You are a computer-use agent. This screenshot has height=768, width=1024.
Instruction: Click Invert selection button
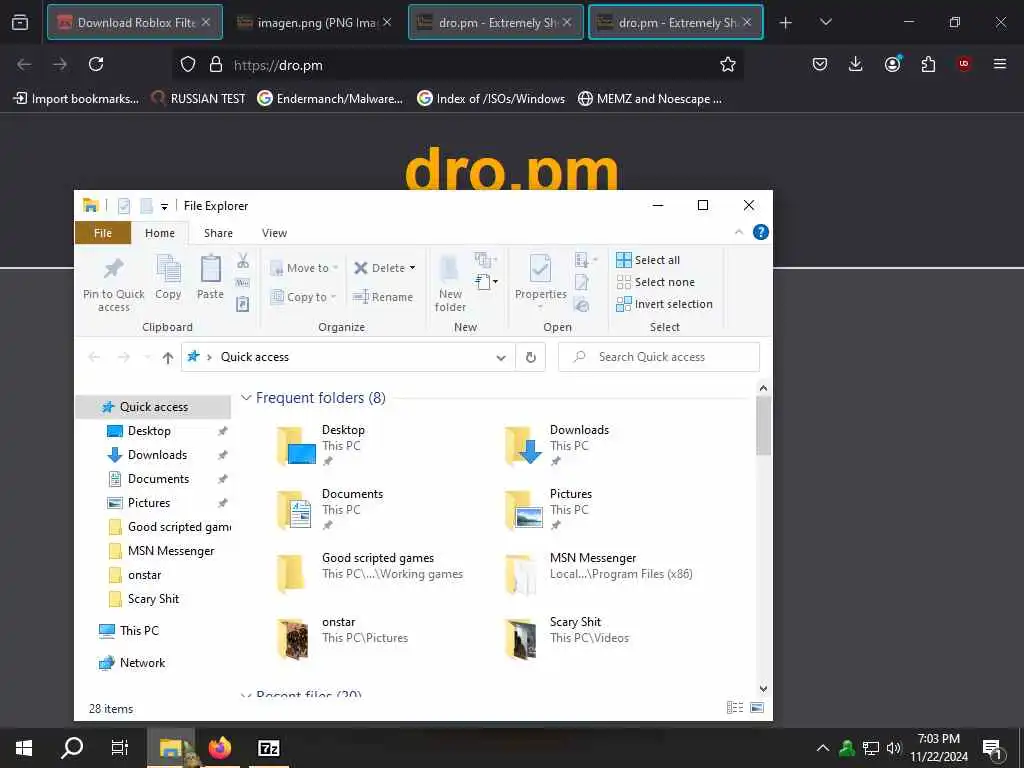pyautogui.click(x=664, y=304)
